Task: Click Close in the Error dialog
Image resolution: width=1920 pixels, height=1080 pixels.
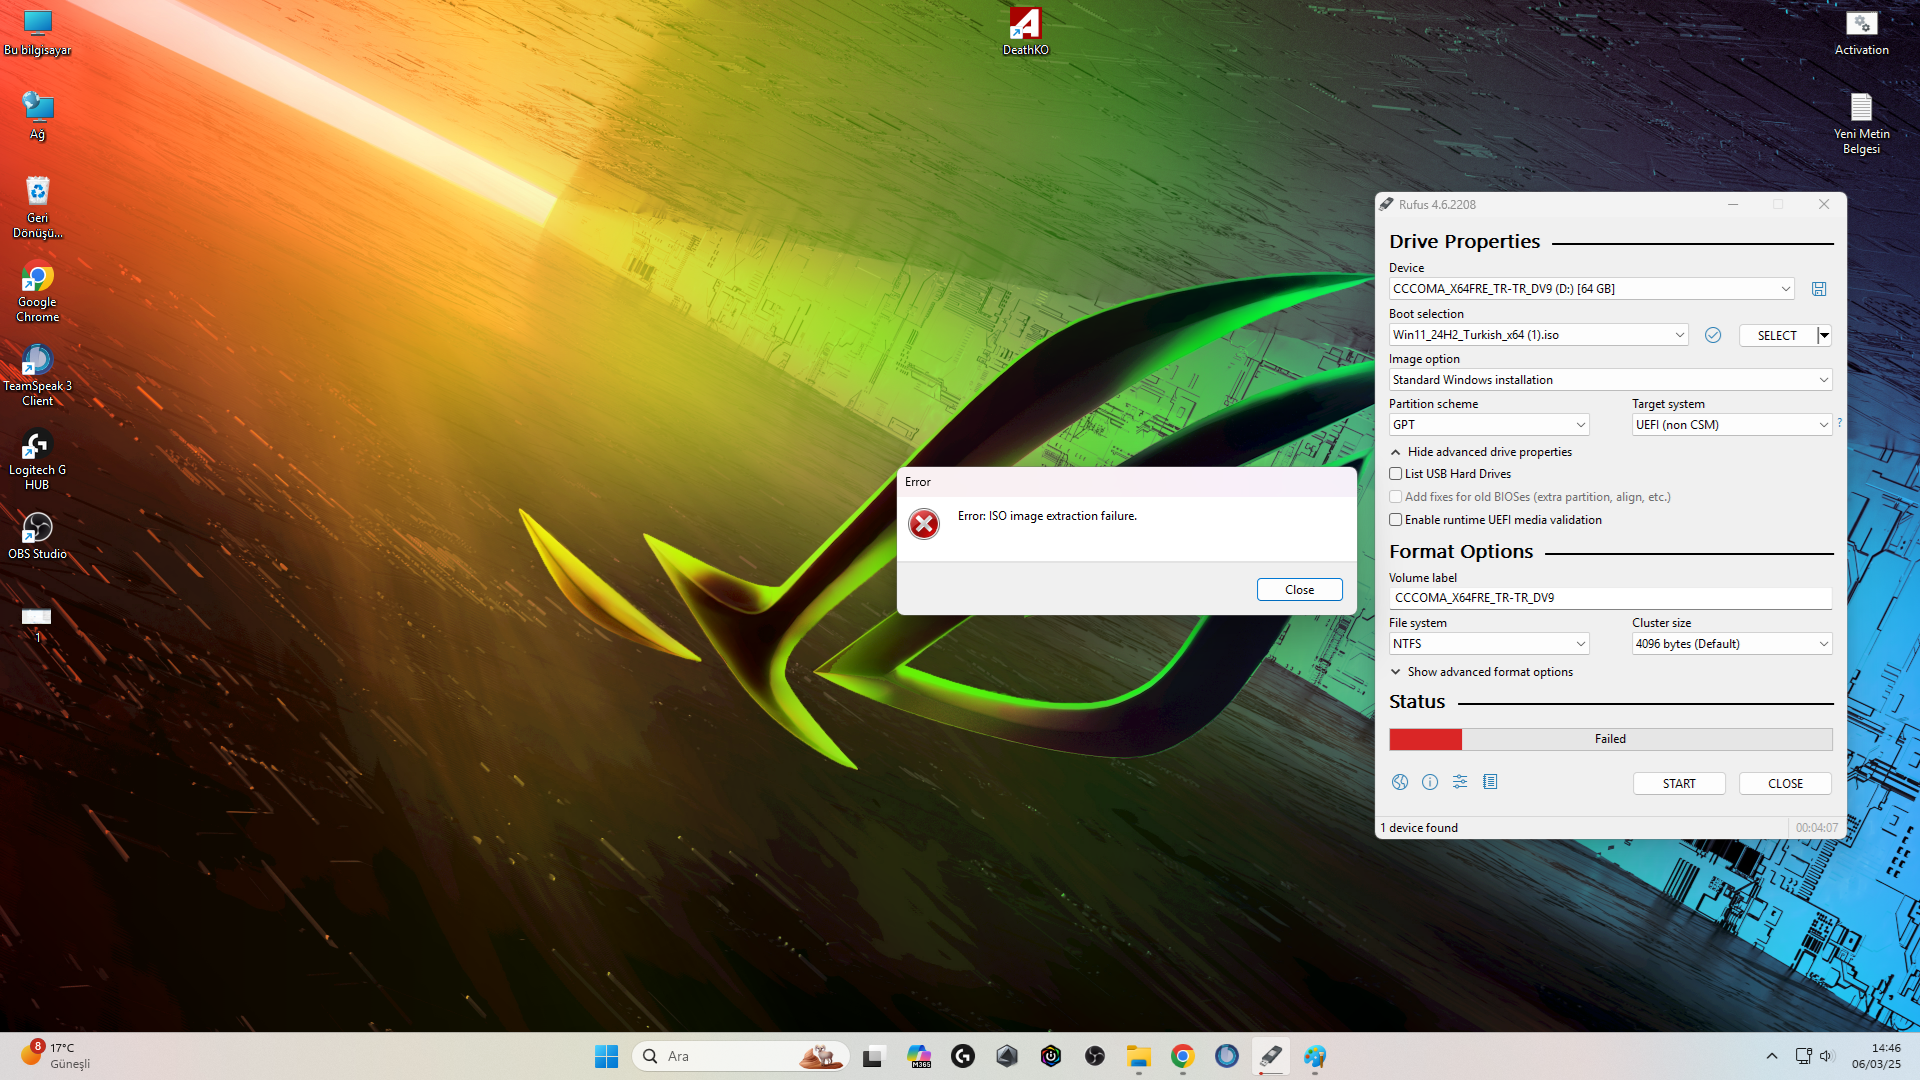Action: click(x=1299, y=590)
